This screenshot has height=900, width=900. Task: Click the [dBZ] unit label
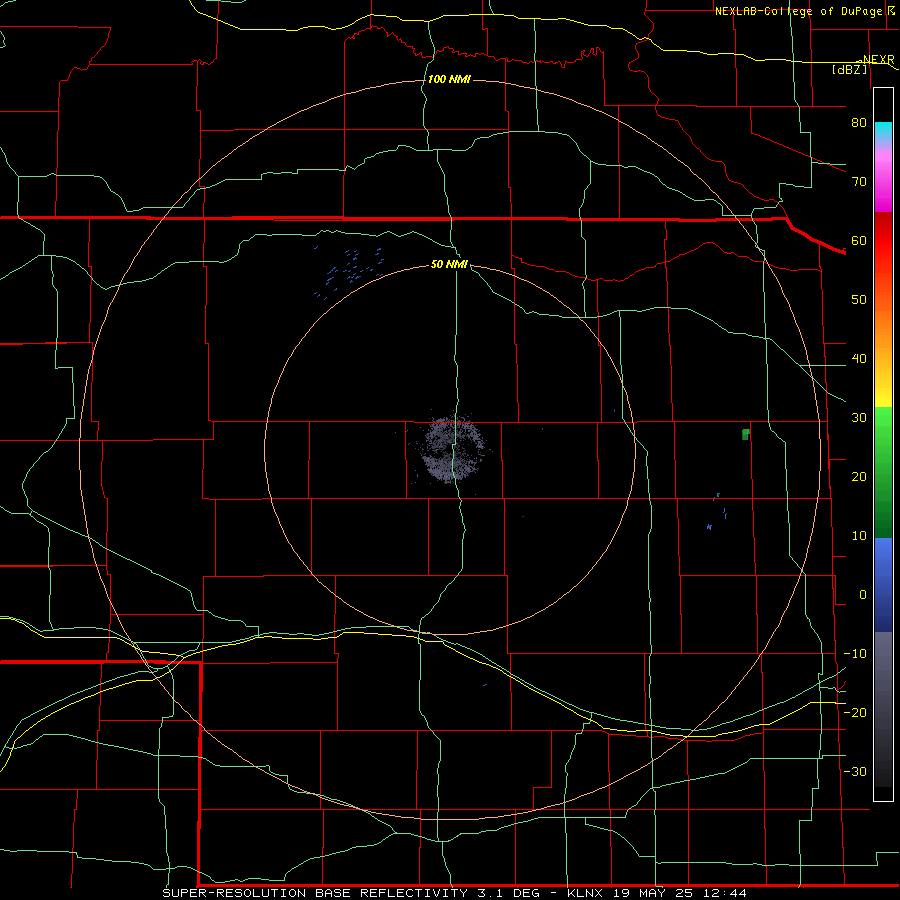click(x=849, y=69)
